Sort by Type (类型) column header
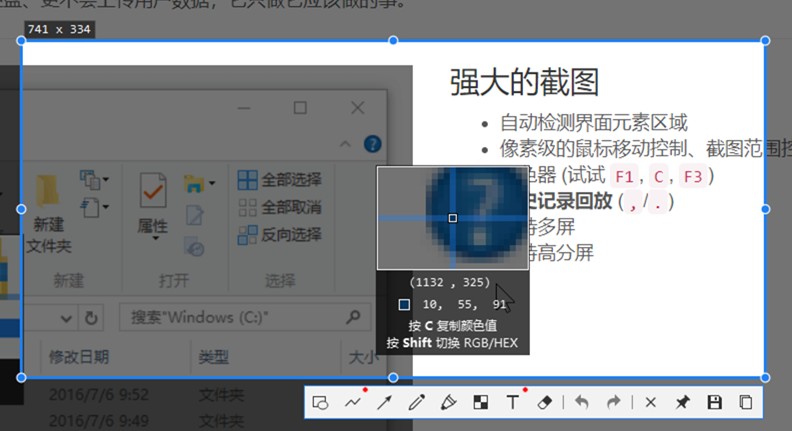 (214, 357)
